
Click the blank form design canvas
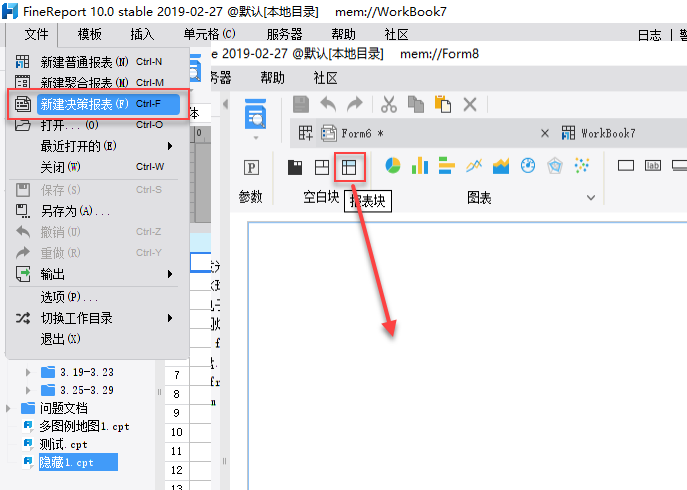pyautogui.click(x=467, y=356)
